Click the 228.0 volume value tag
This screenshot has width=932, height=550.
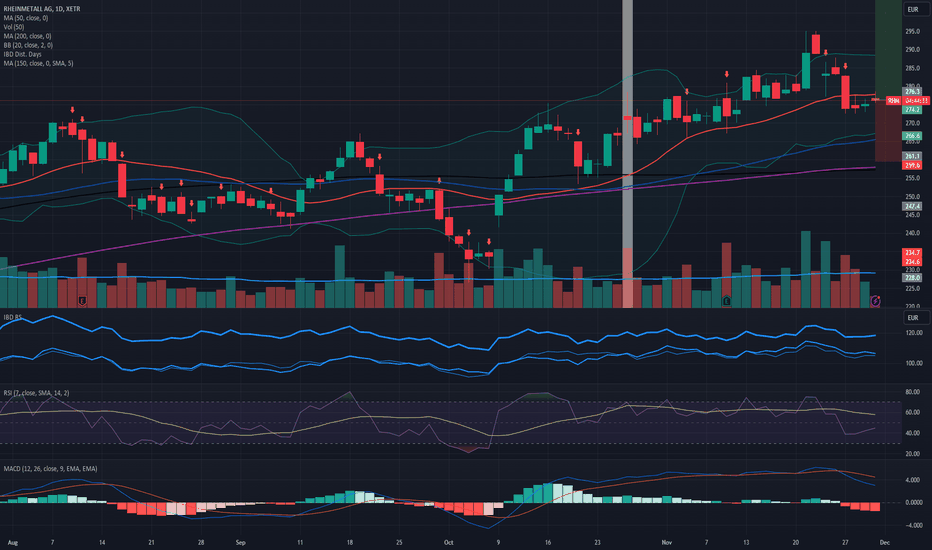912,277
